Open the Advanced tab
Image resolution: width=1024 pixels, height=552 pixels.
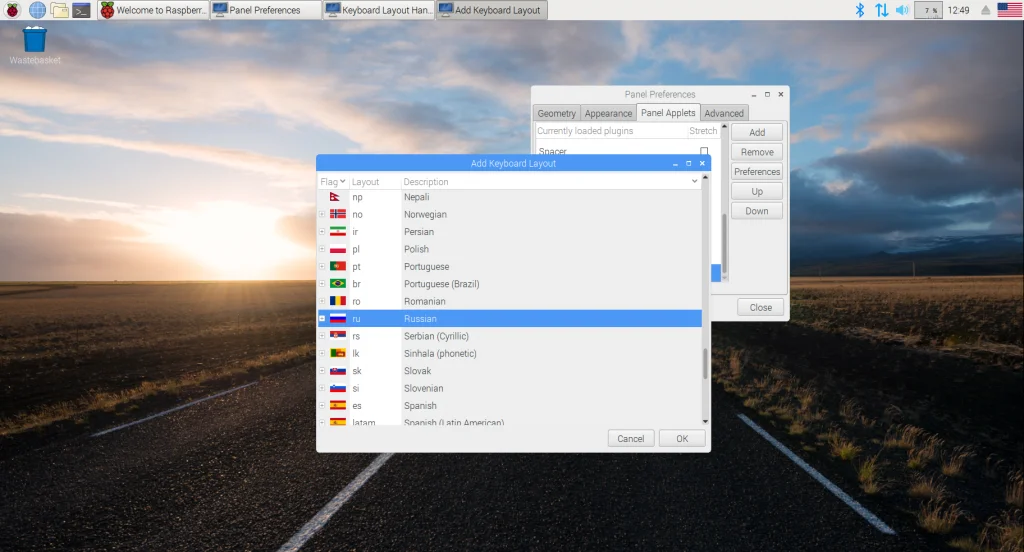coord(724,113)
